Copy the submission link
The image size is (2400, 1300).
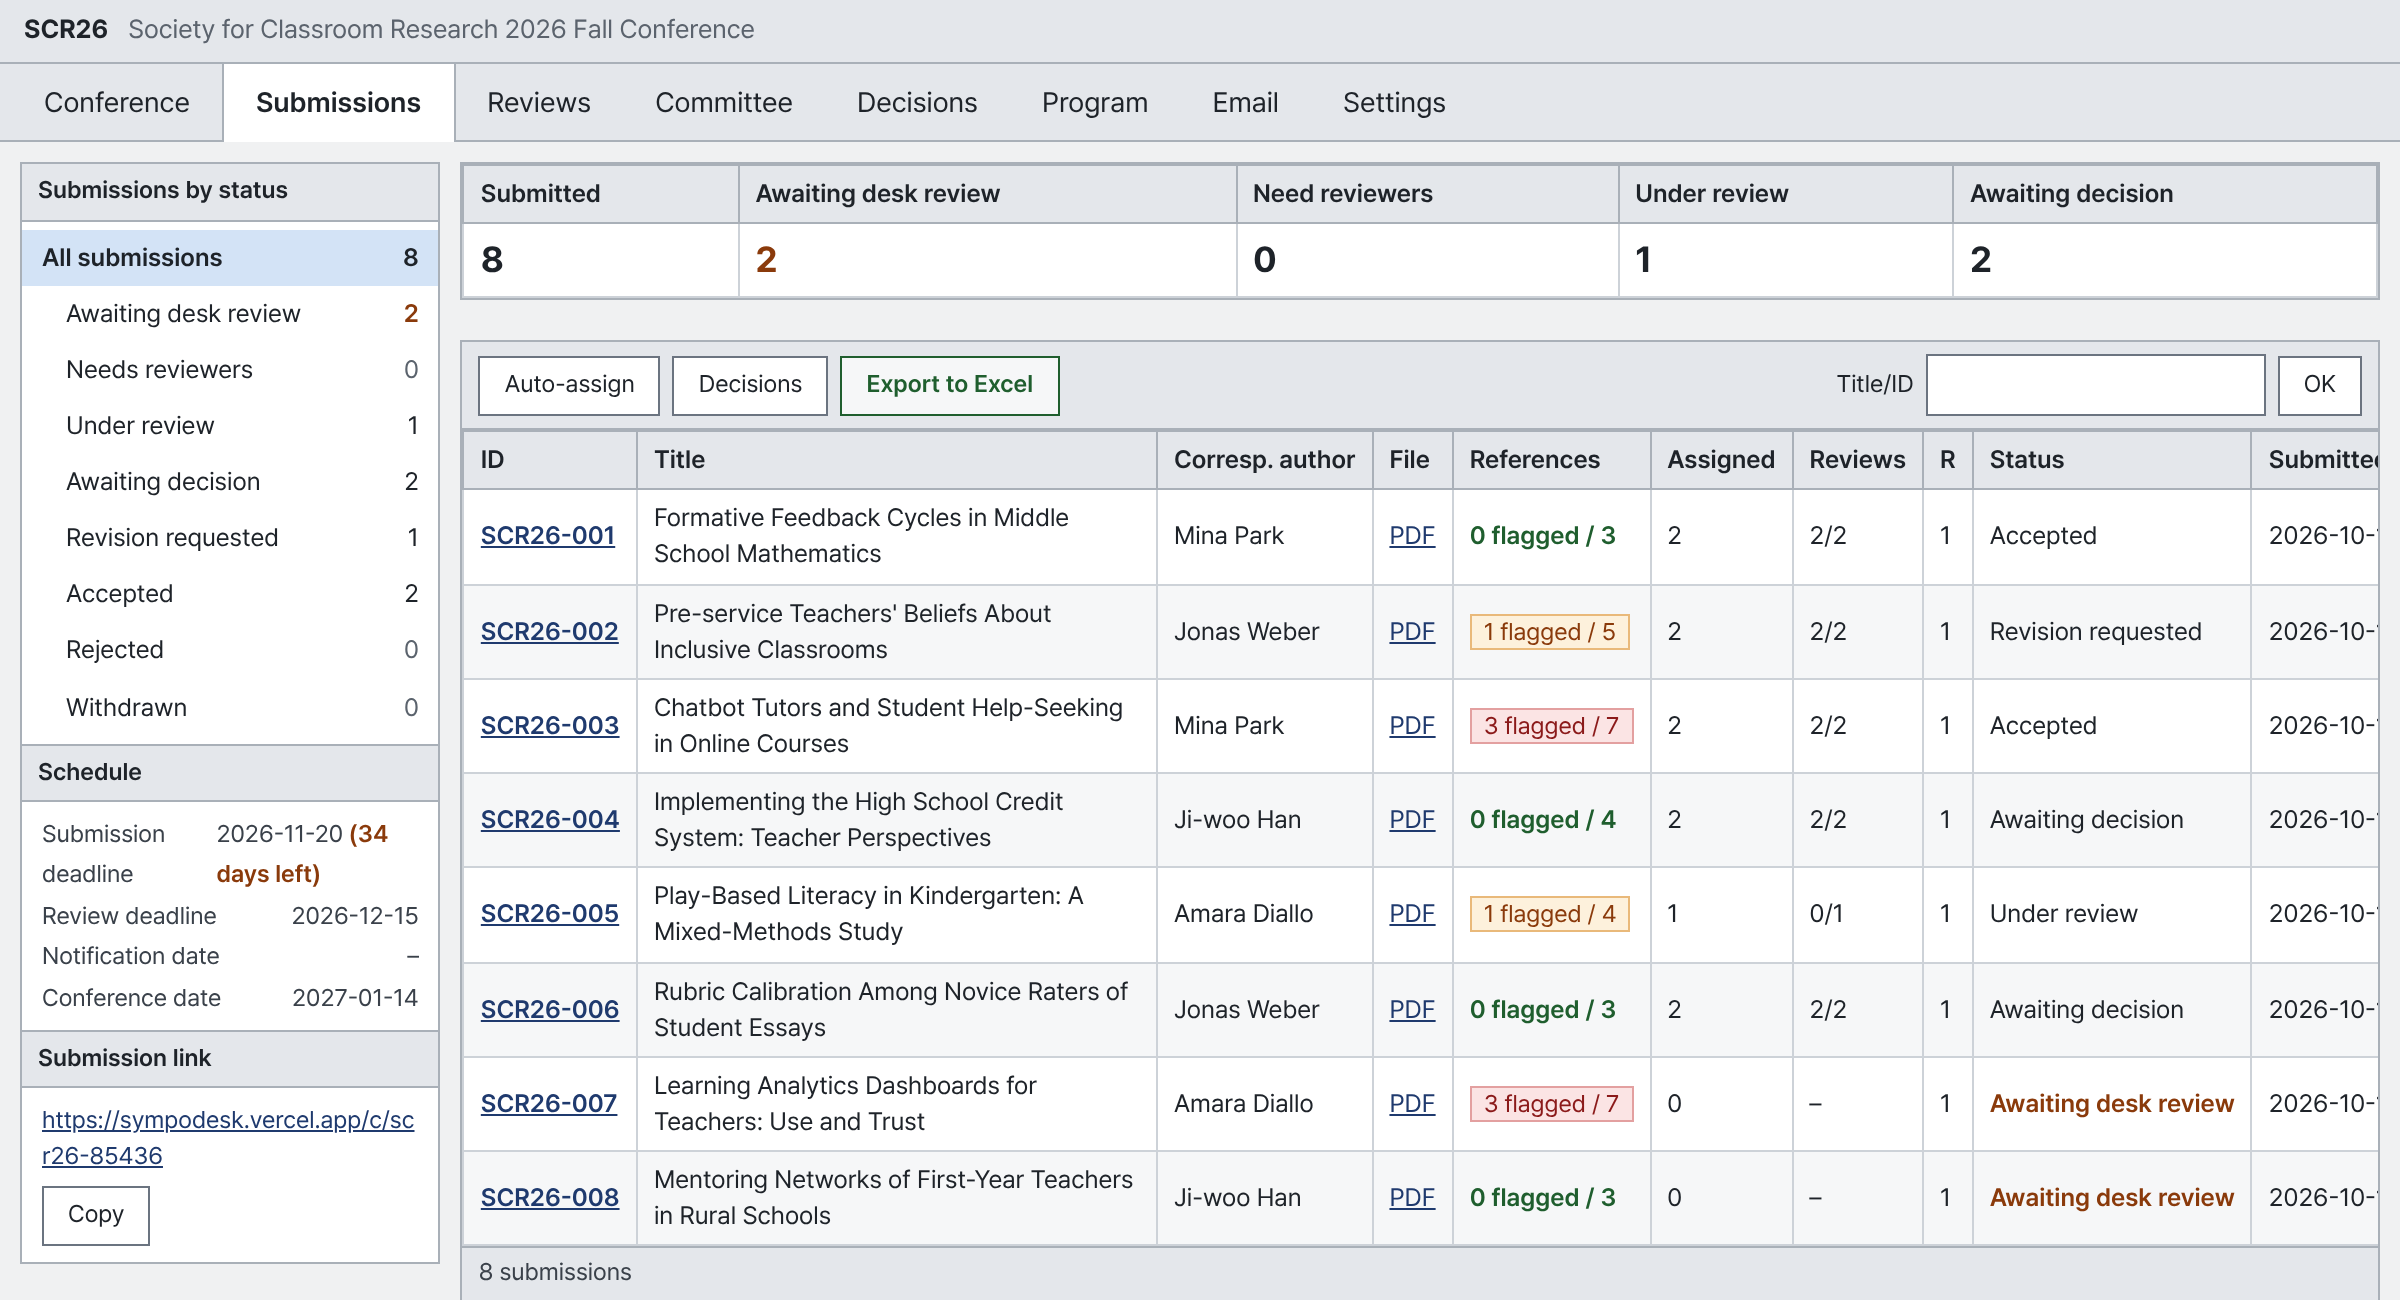pos(96,1215)
